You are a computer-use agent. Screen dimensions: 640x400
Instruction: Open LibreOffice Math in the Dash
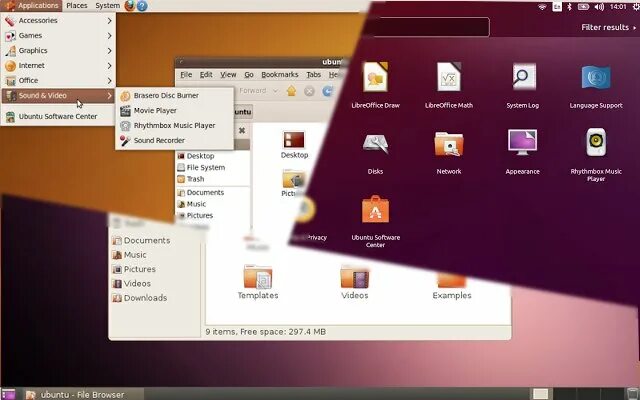point(449,85)
